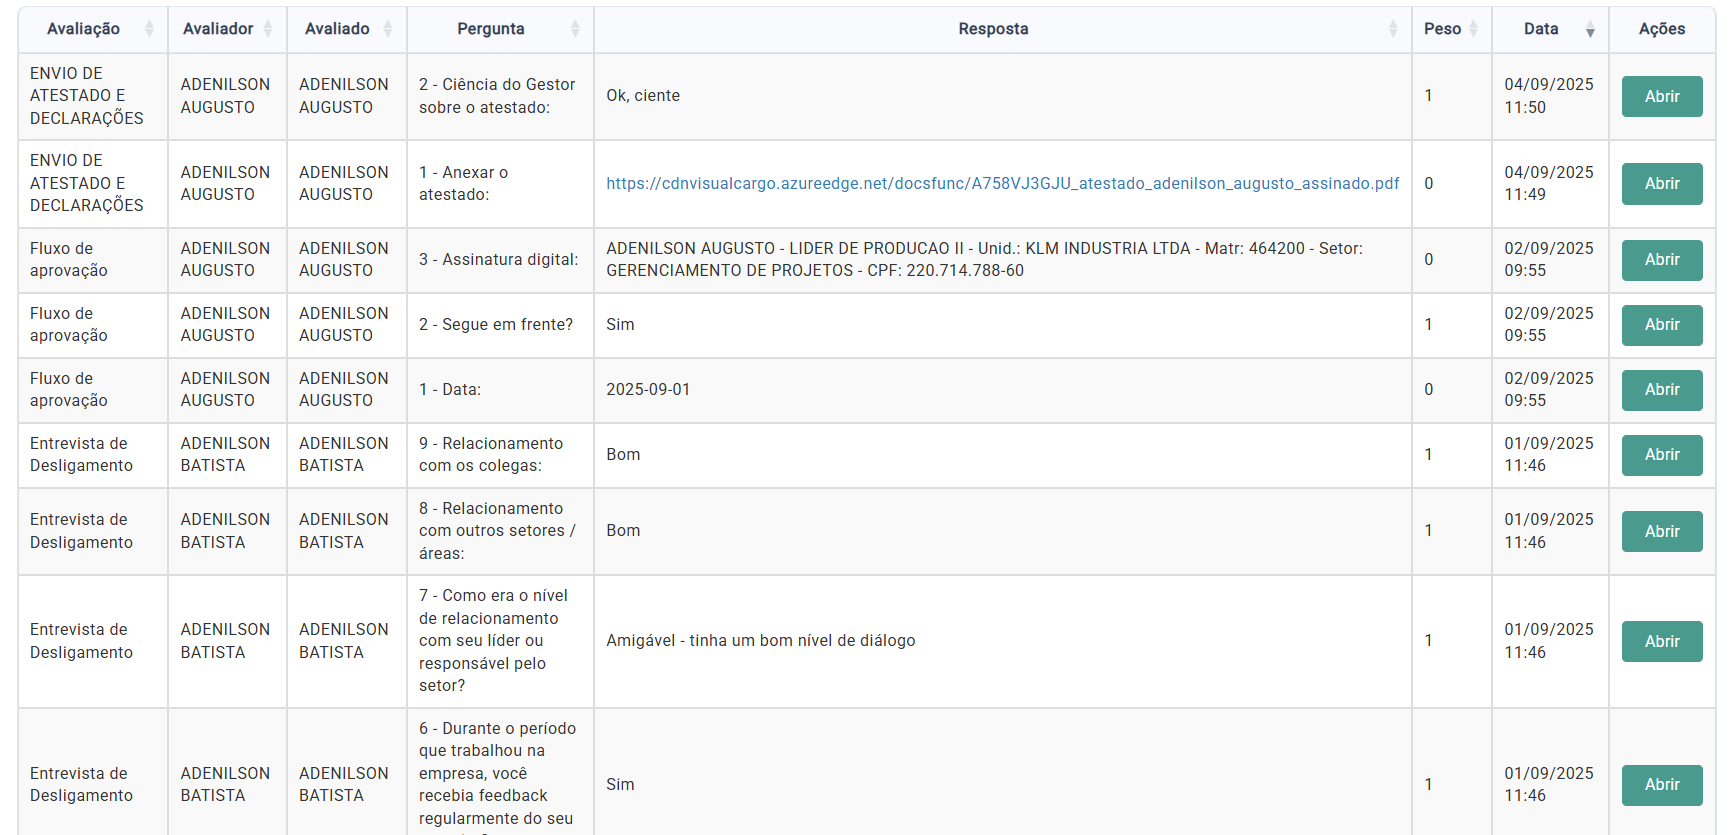Click Abrir for 'Relacionamento com outros setores' row
The image size is (1732, 835).
tap(1661, 532)
